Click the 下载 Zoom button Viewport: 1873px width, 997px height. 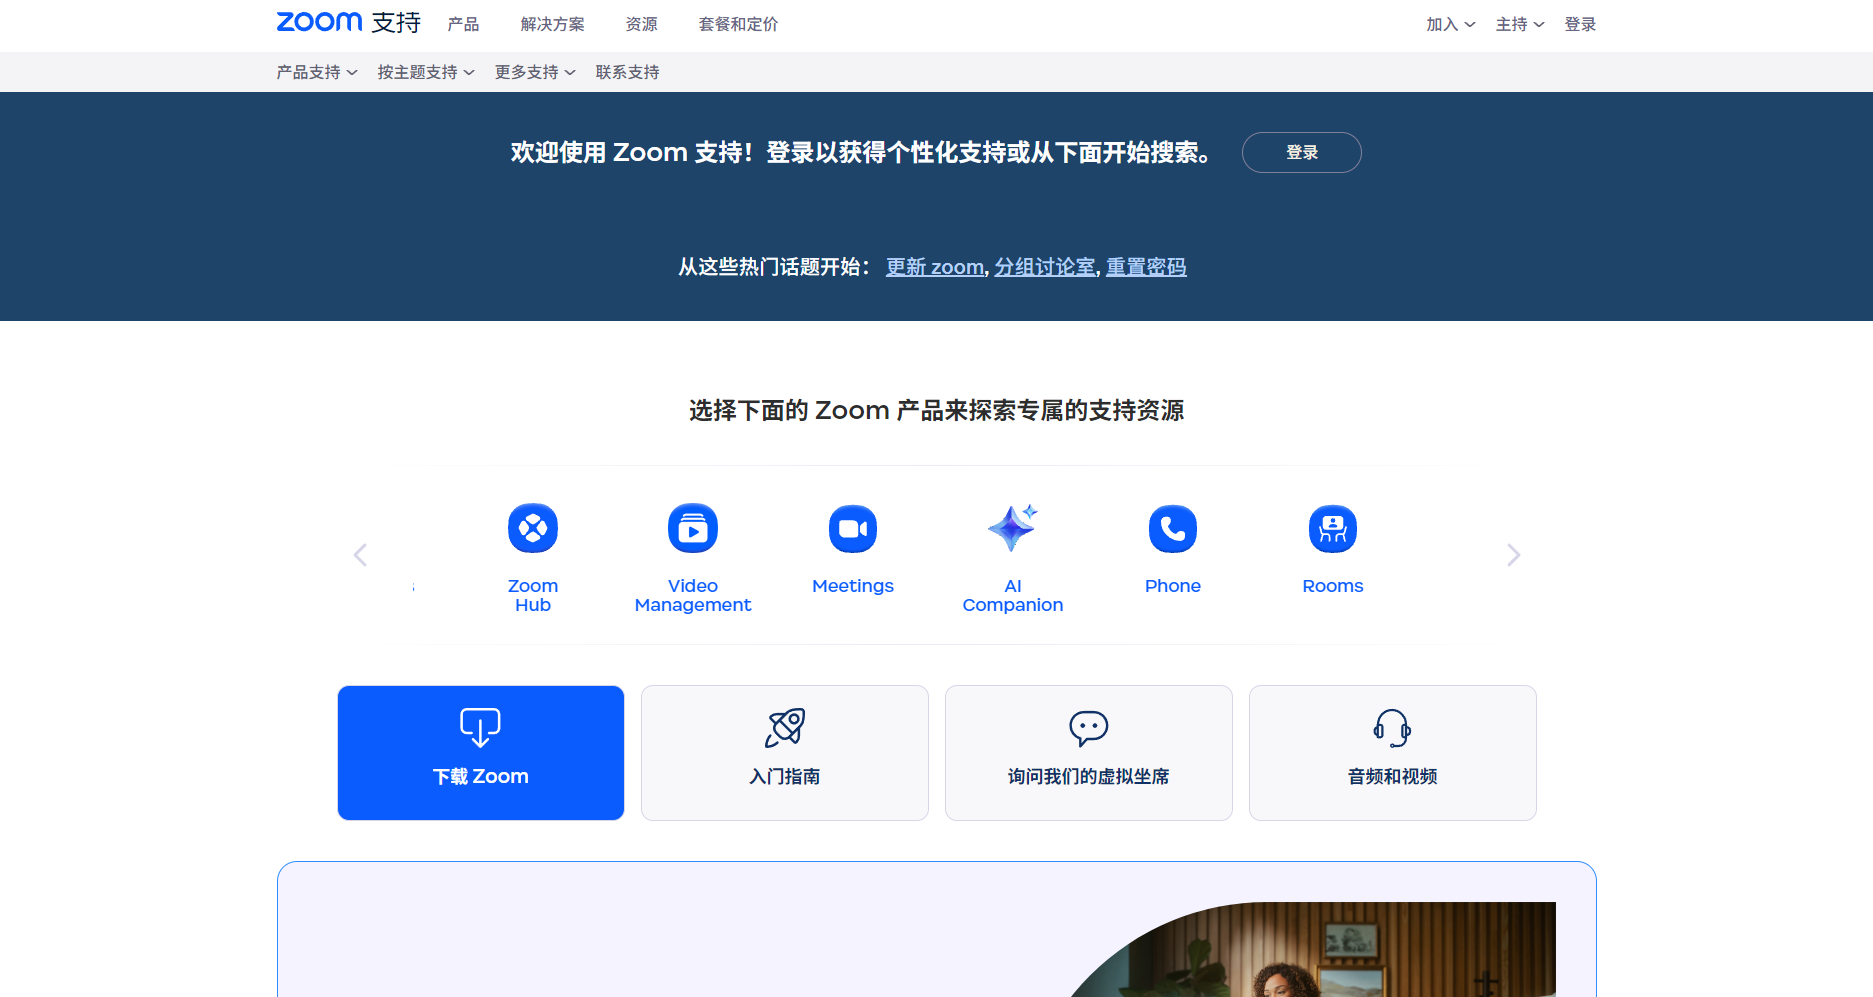[481, 753]
